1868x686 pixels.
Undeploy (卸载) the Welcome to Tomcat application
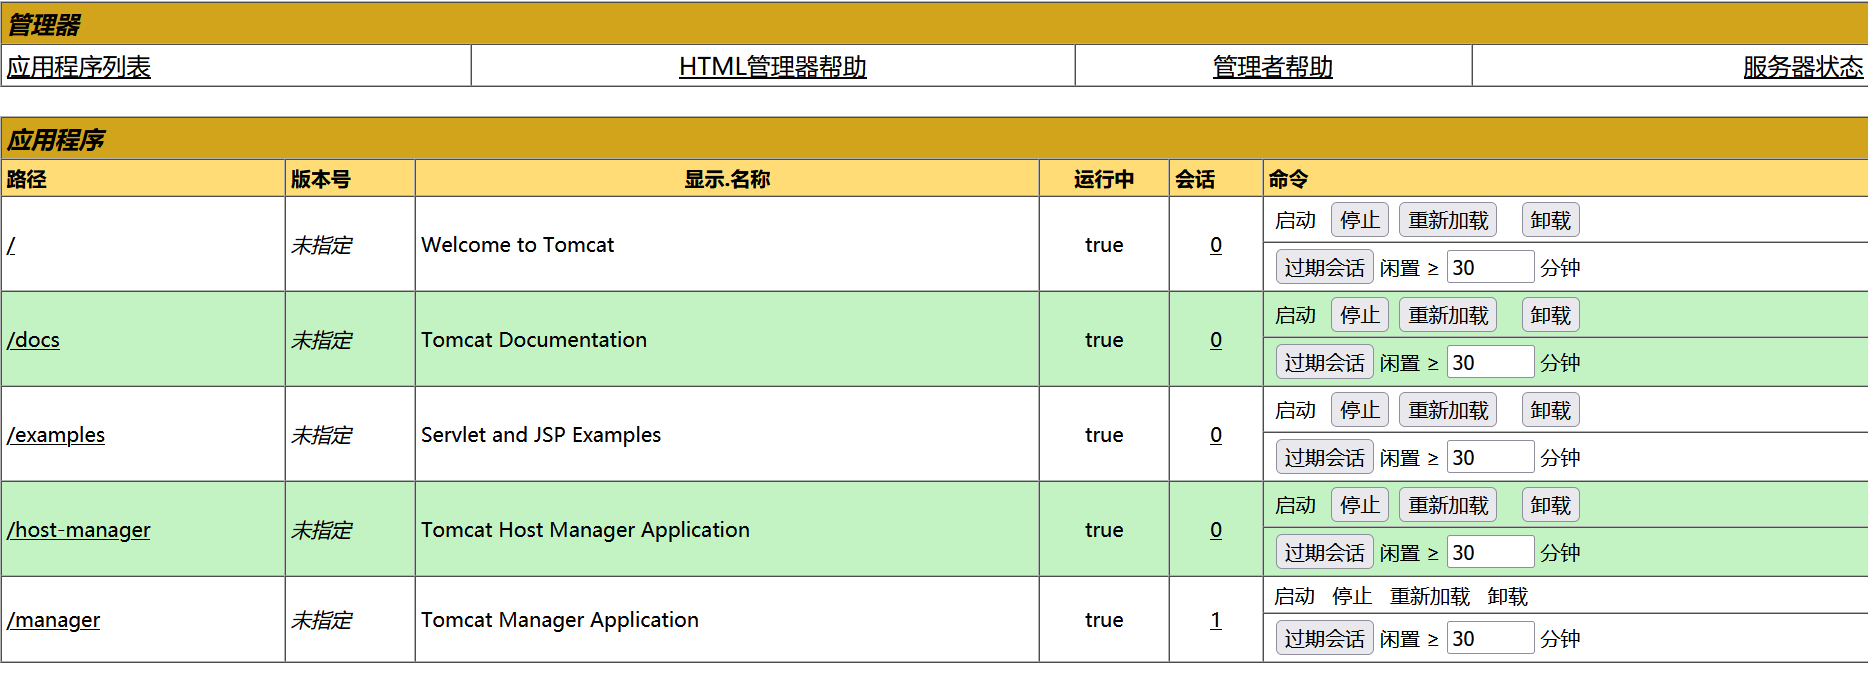tap(1551, 220)
